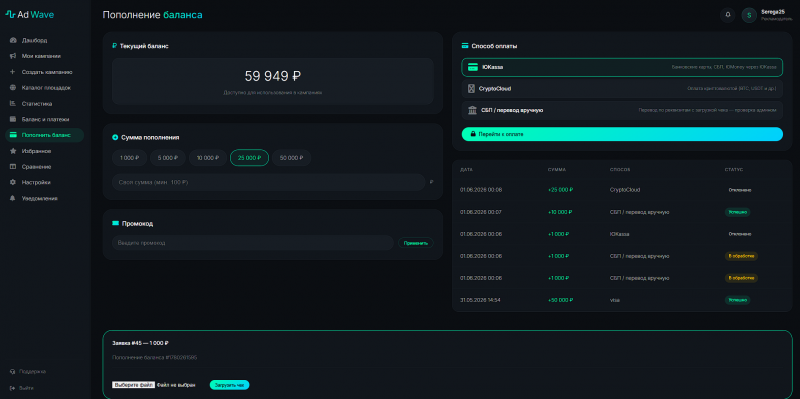
Task: Click the star icon for Избранное
Action: tap(13, 151)
